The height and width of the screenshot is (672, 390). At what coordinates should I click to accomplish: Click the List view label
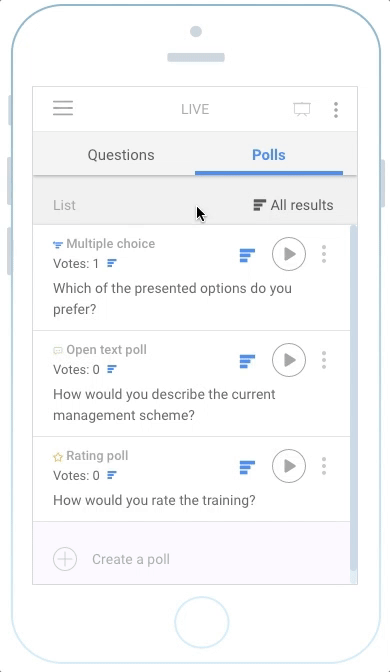coord(64,205)
